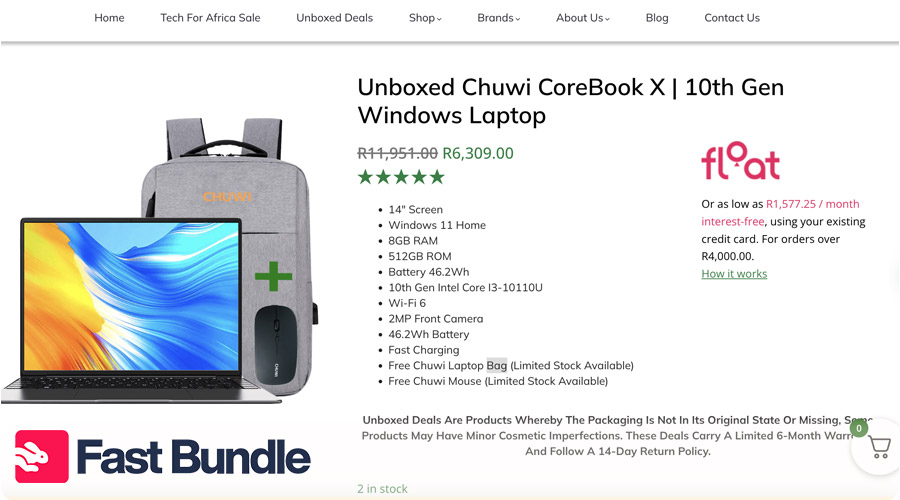
Task: Click the cart item count badge
Action: pyautogui.click(x=859, y=428)
